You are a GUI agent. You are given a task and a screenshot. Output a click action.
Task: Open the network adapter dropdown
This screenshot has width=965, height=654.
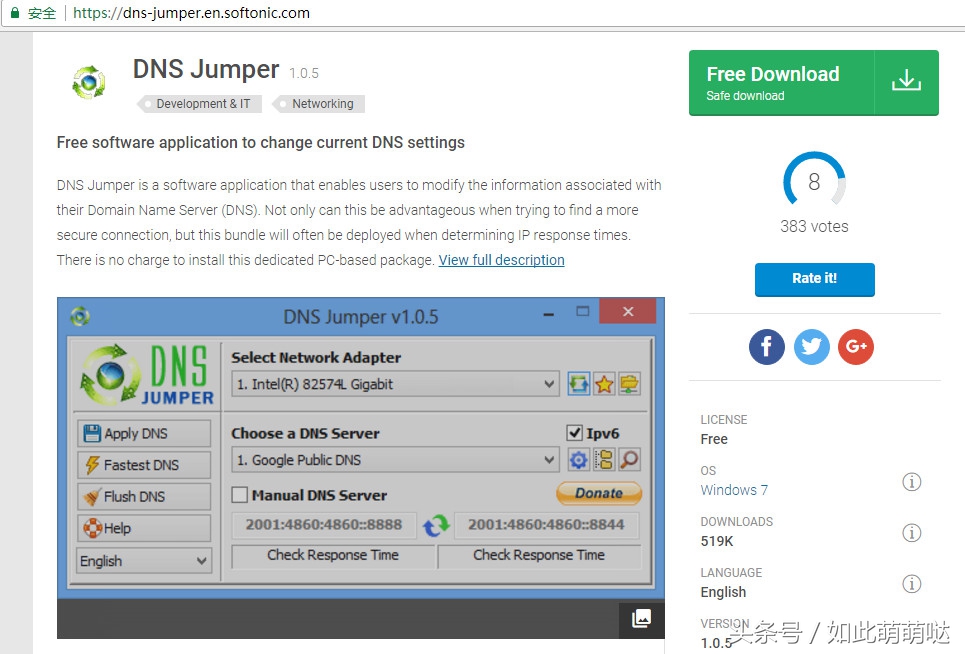pyautogui.click(x=395, y=385)
